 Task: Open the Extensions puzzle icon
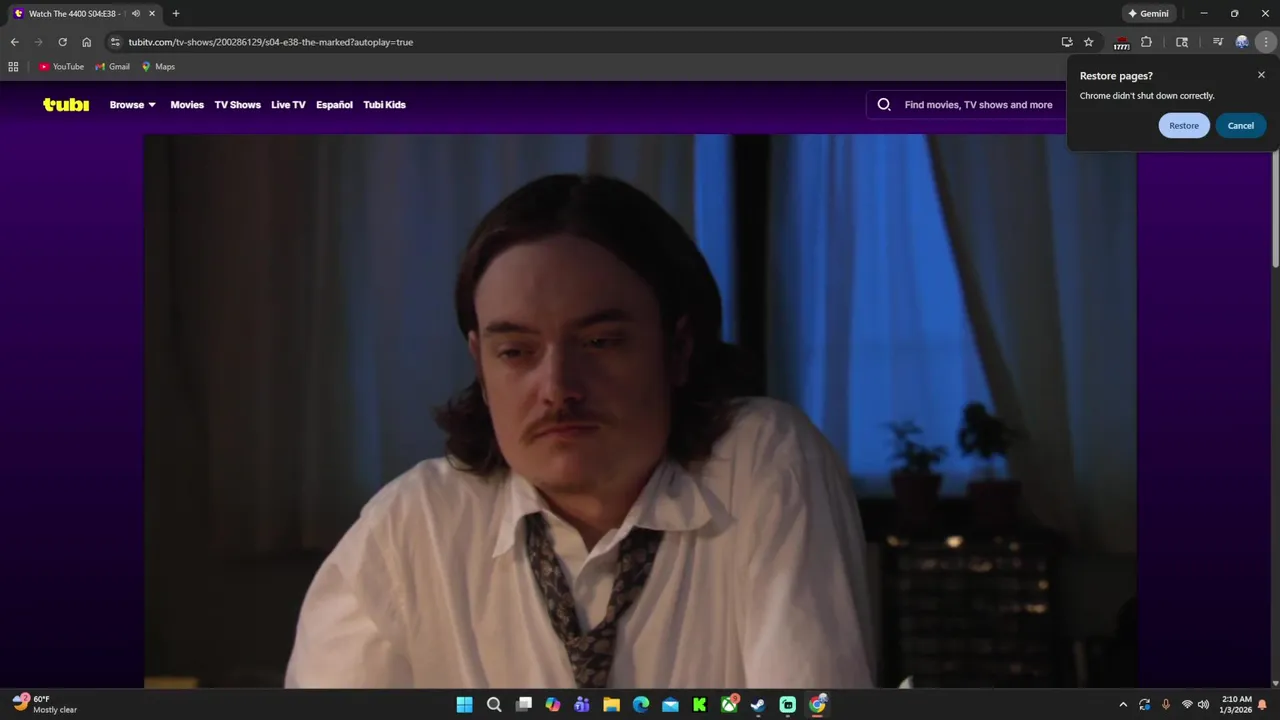click(1147, 42)
